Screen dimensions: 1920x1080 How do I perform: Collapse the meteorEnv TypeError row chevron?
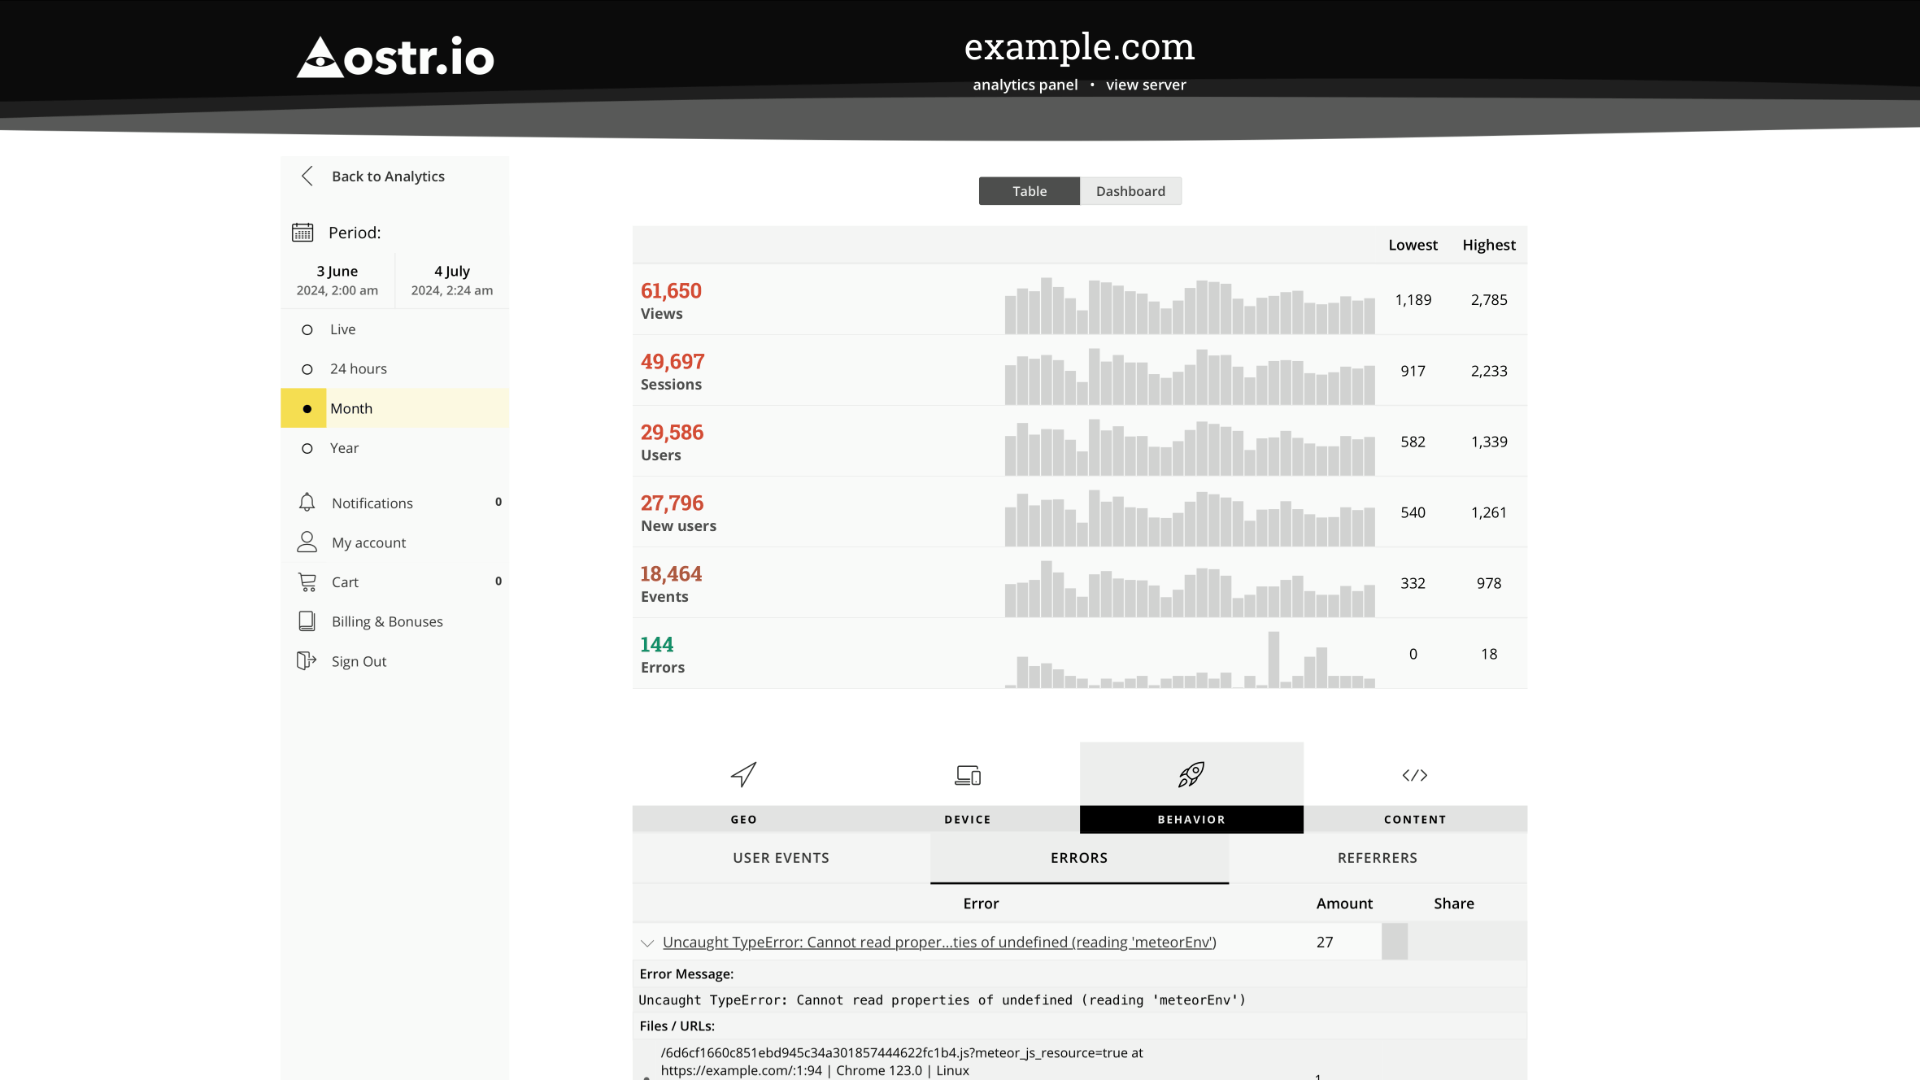click(647, 943)
